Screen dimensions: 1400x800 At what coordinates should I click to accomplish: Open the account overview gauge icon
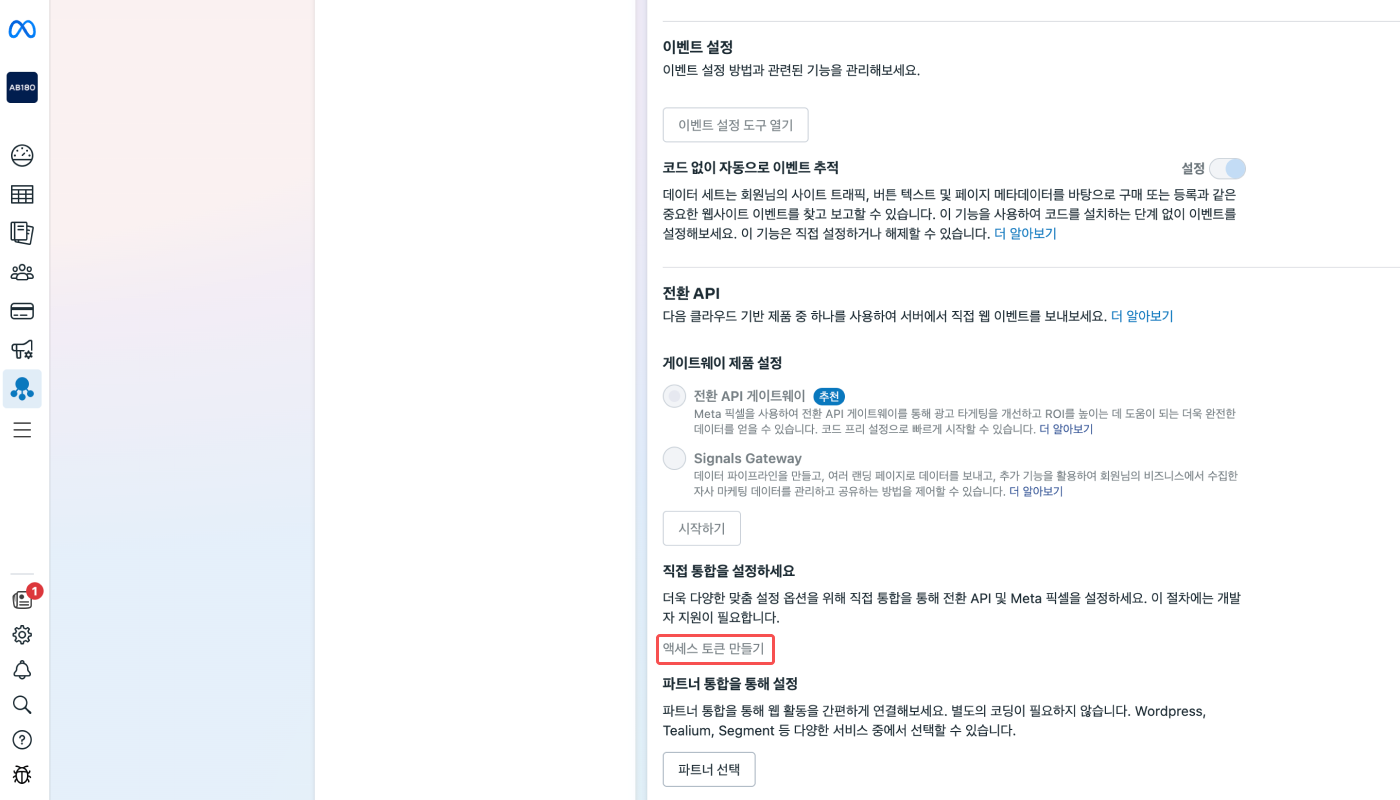[22, 156]
